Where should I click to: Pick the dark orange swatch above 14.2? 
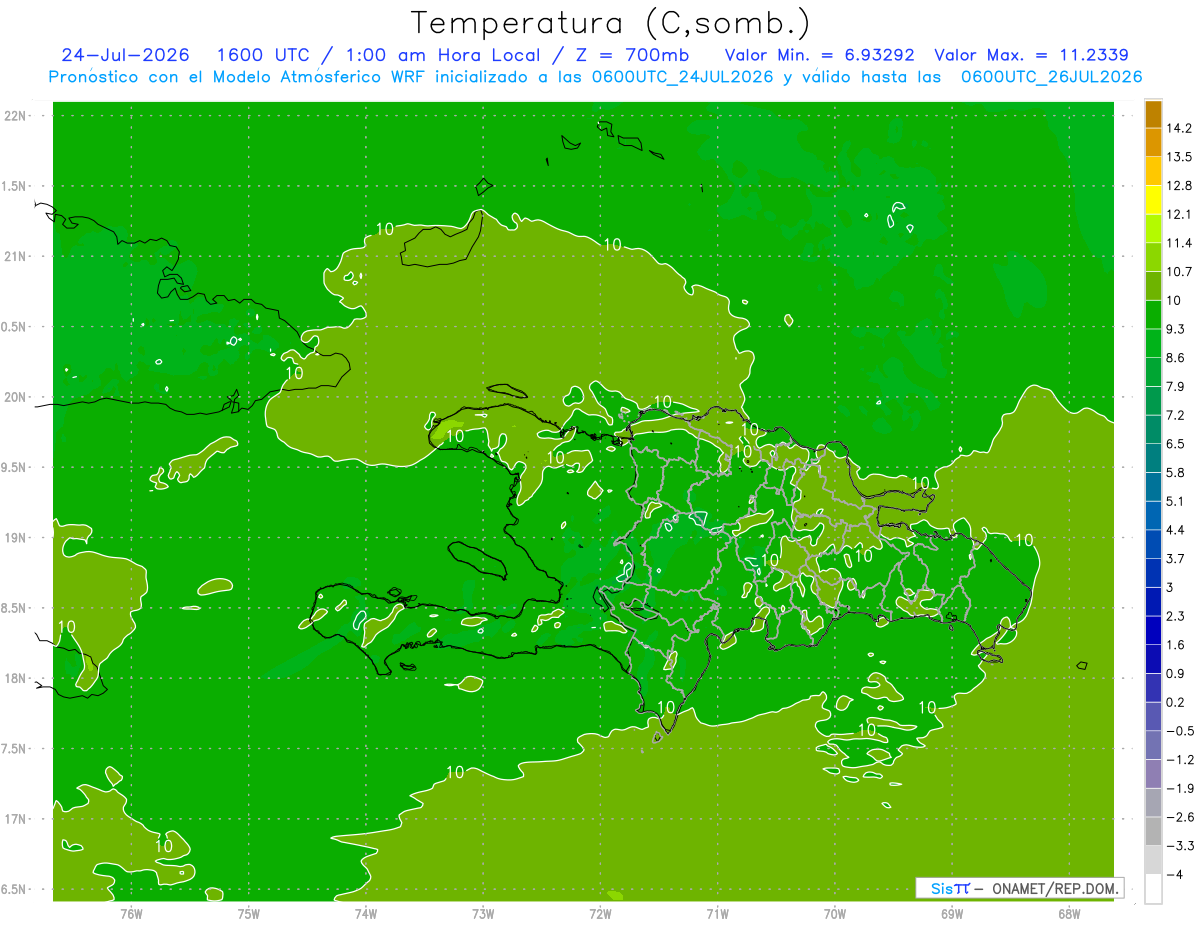pos(1153,114)
